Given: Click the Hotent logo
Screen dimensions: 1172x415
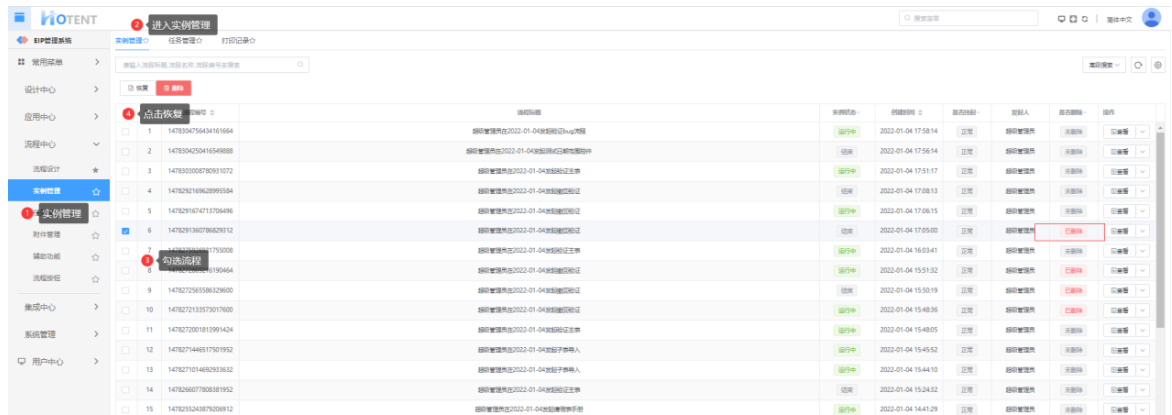Looking at the screenshot, I should pos(69,18).
